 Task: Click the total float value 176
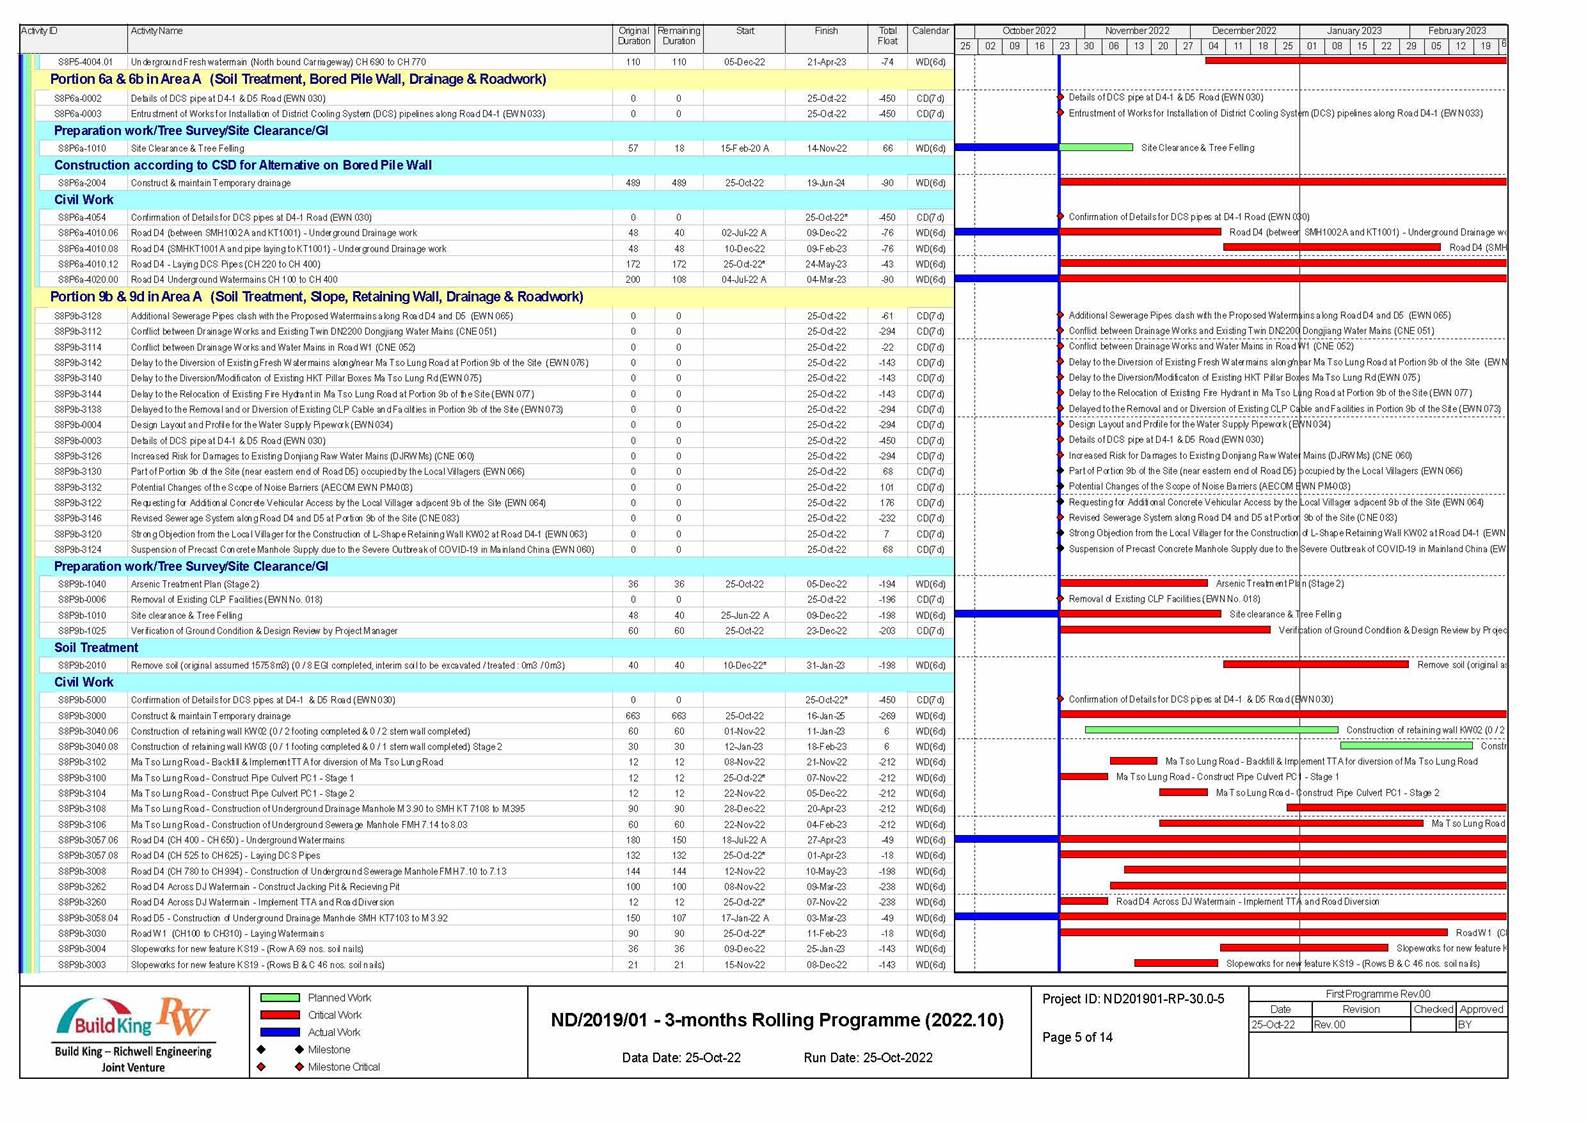tap(887, 503)
